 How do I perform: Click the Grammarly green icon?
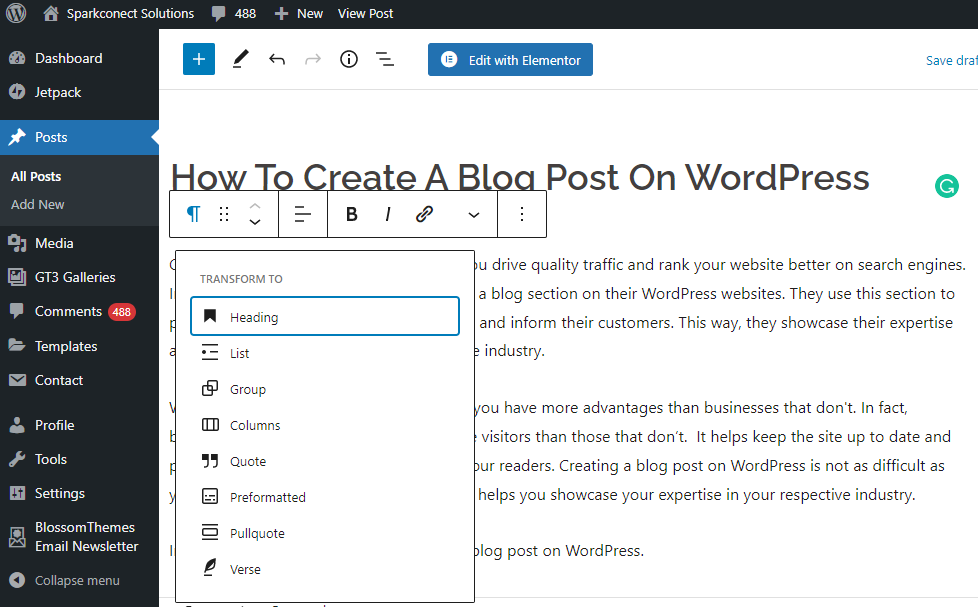947,186
